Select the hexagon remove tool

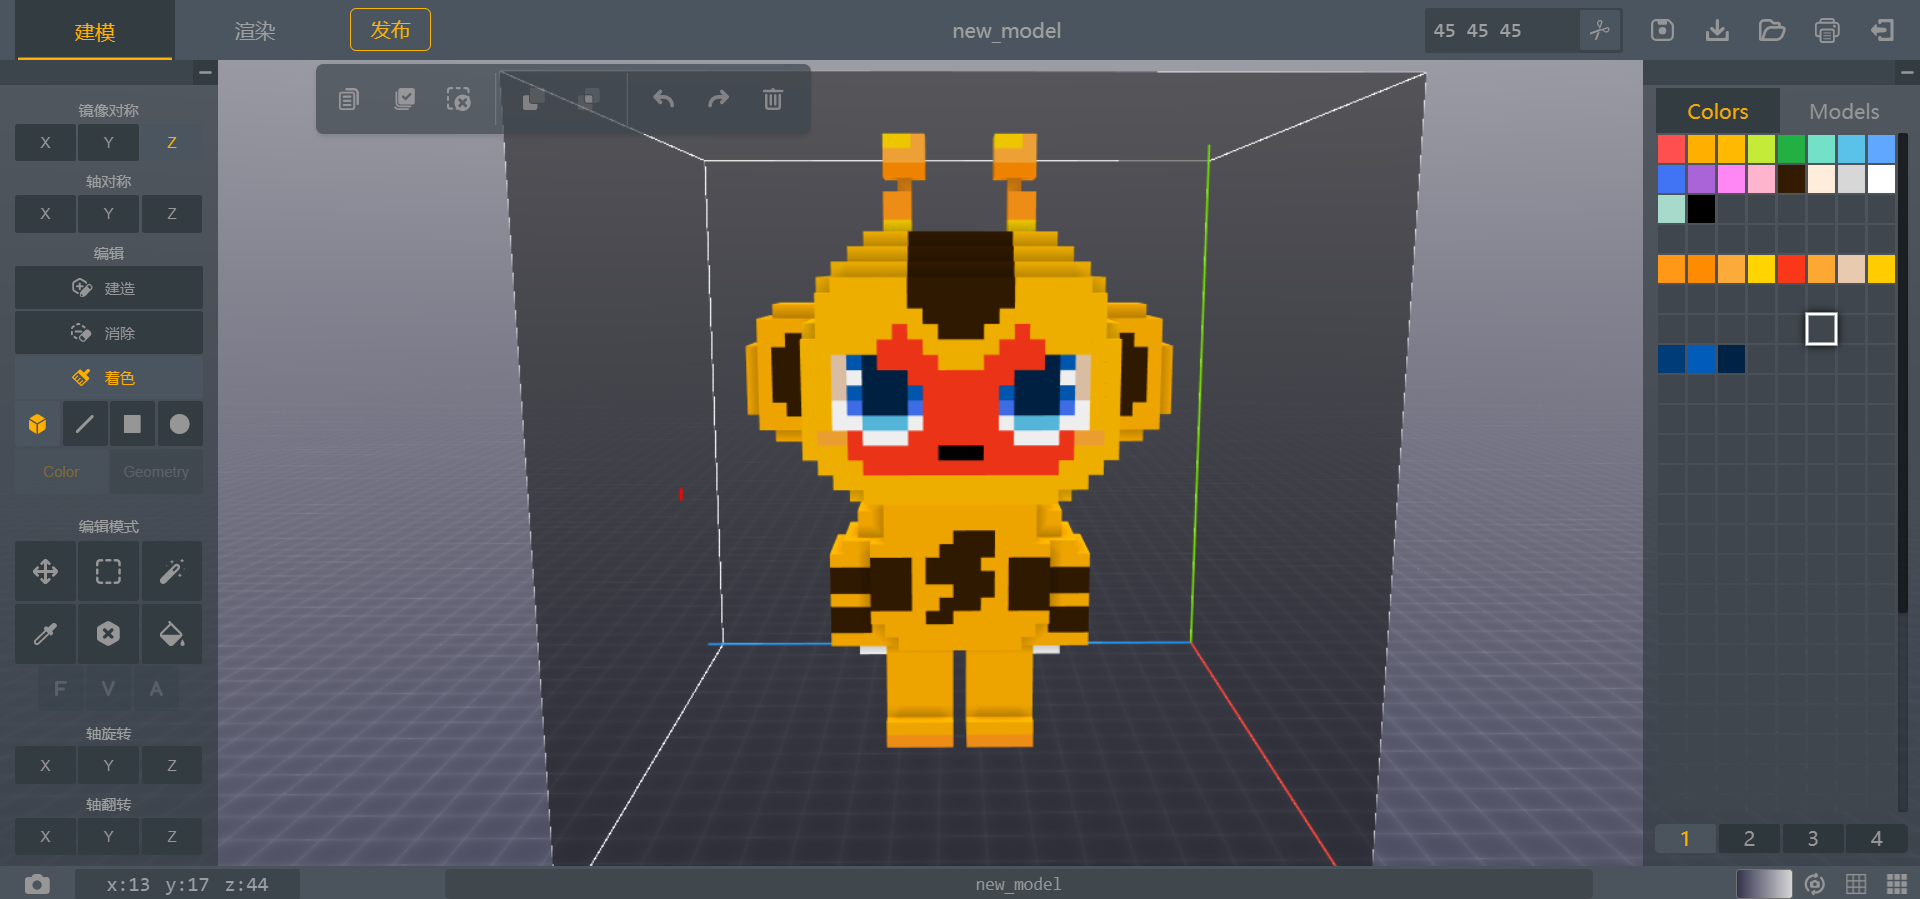(108, 634)
